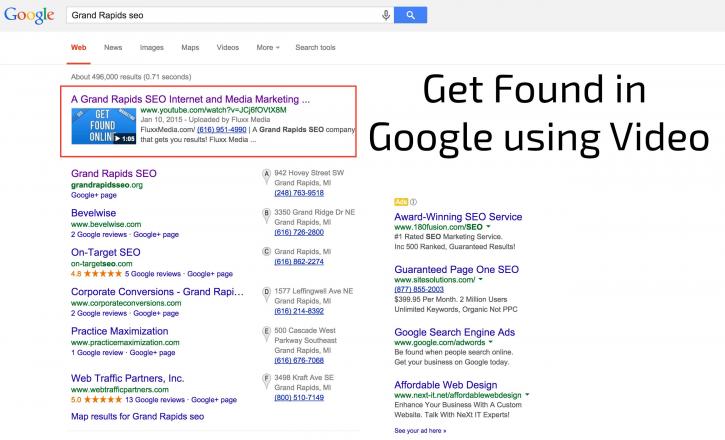Image resolution: width=725 pixels, height=440 pixels.
Task: Call (248) 763-9518 link
Action: point(299,193)
